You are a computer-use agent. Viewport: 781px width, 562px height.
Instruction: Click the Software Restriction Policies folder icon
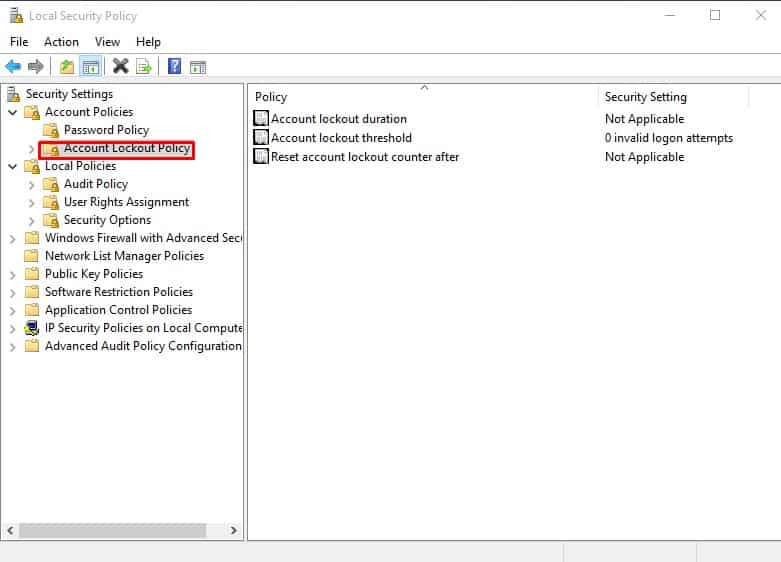click(32, 292)
